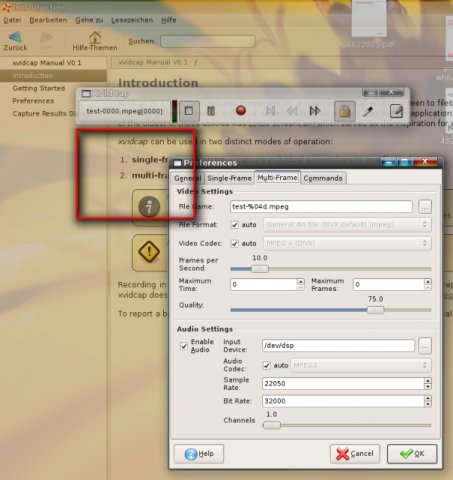This screenshot has width=453, height=480.
Task: Click the Maximum Time field
Action: [x=263, y=284]
